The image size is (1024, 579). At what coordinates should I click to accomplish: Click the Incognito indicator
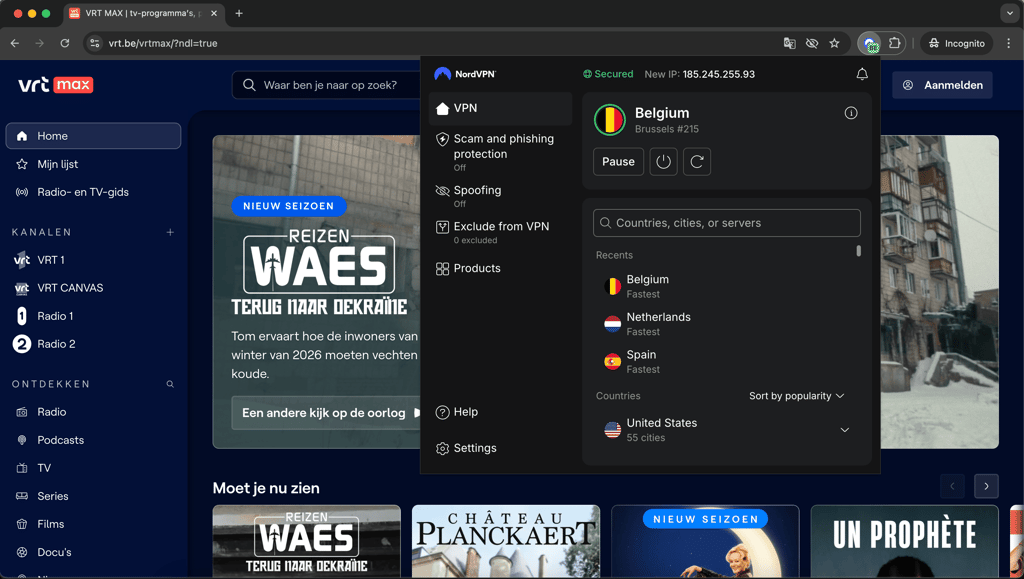[957, 43]
